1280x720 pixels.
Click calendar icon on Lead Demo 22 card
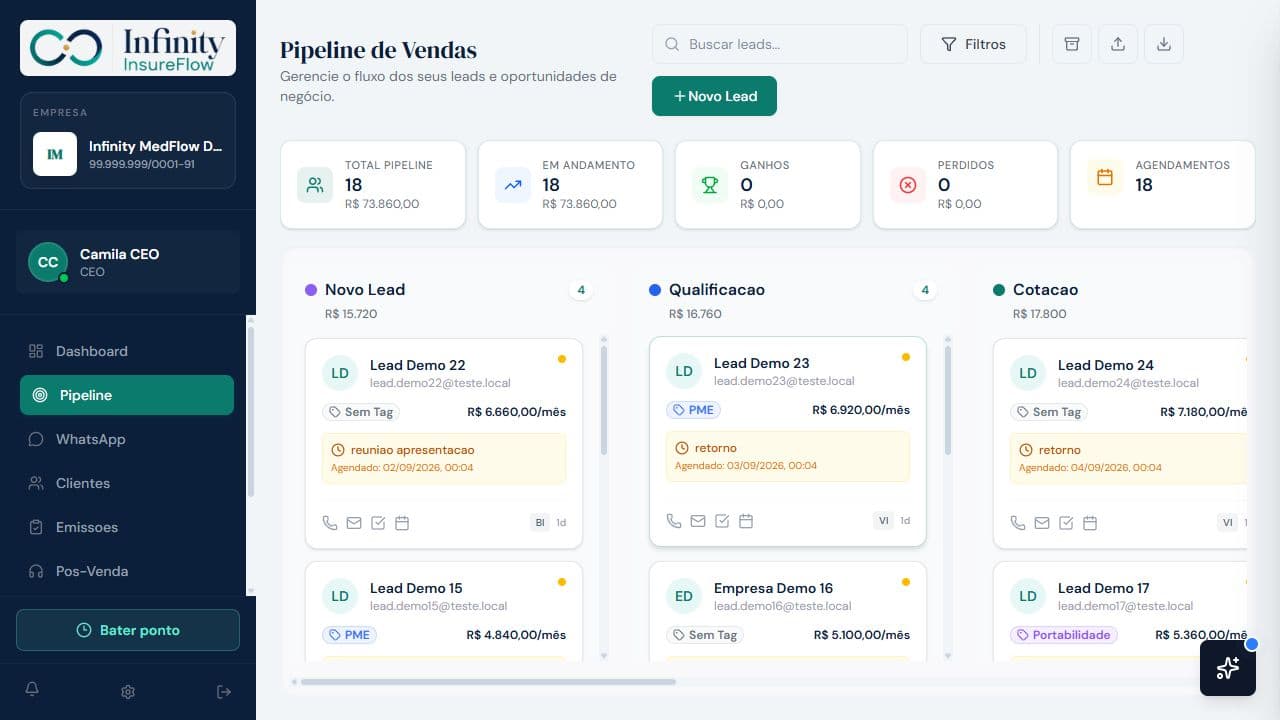tap(402, 522)
